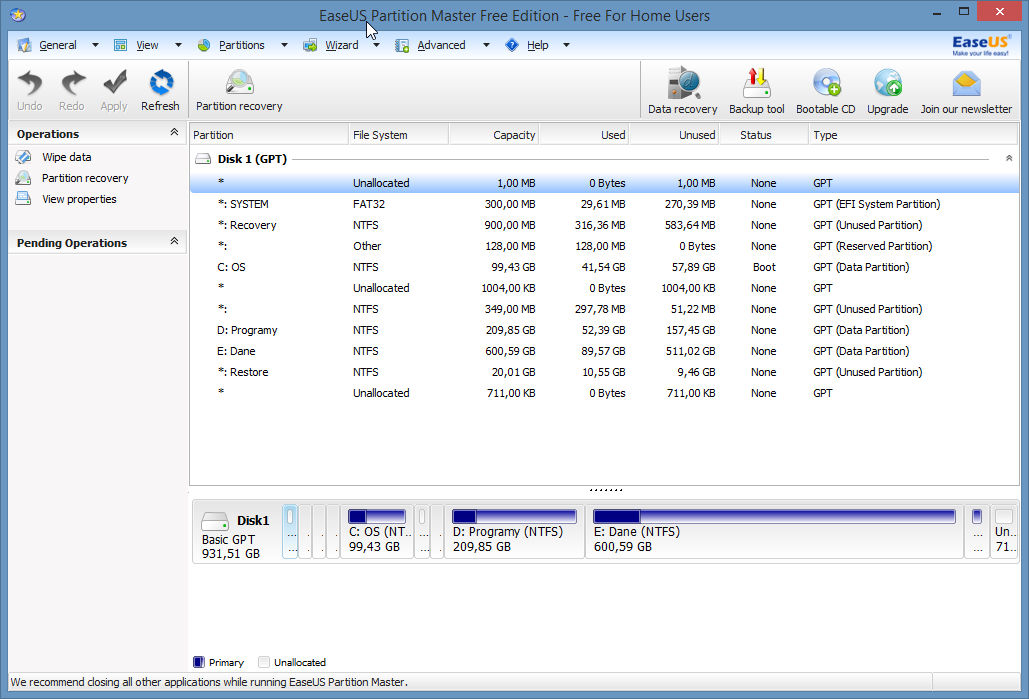The image size is (1029, 699).
Task: Expand the Help dropdown arrow
Action: (566, 45)
